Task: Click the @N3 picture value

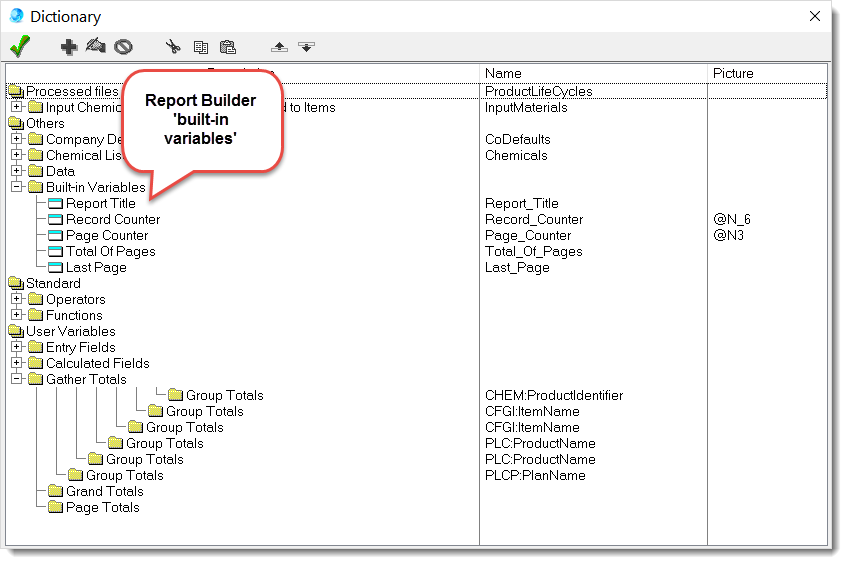Action: [728, 236]
